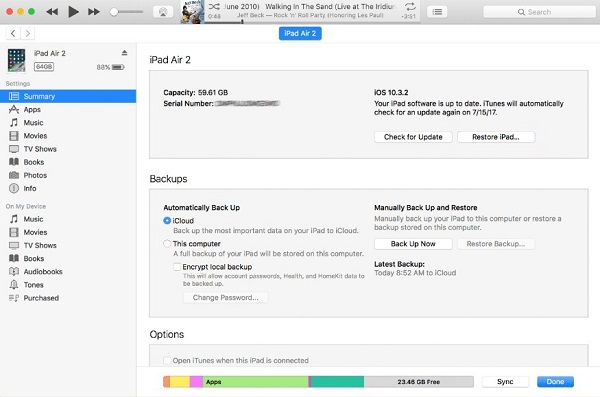600x397 pixels.
Task: Open Music under Settings
Action: [68, 123]
